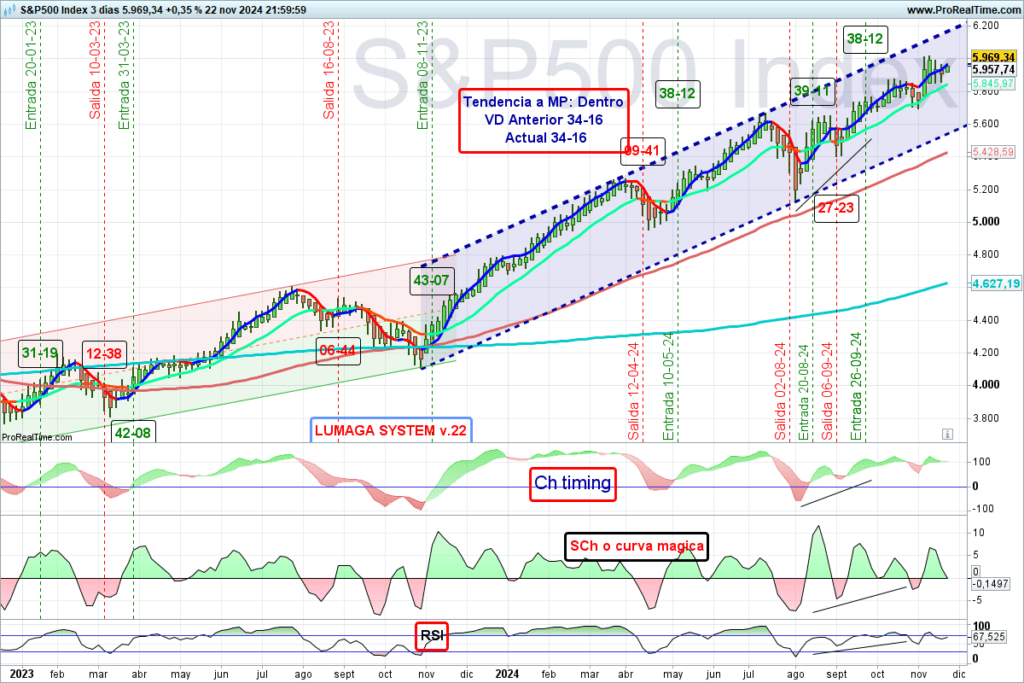Select the SCh o curva magica label
The width and height of the screenshot is (1024, 683).
[x=637, y=546]
